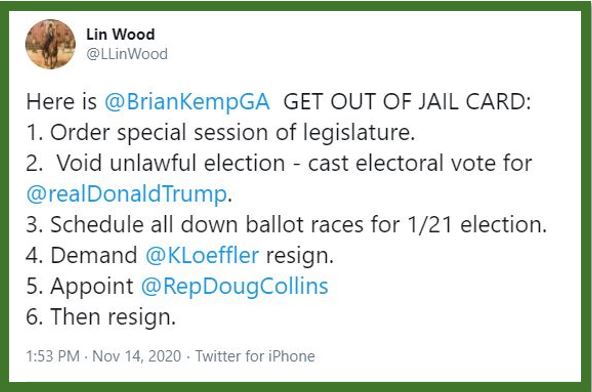Click the word resign after @KLoeffler

(300, 256)
